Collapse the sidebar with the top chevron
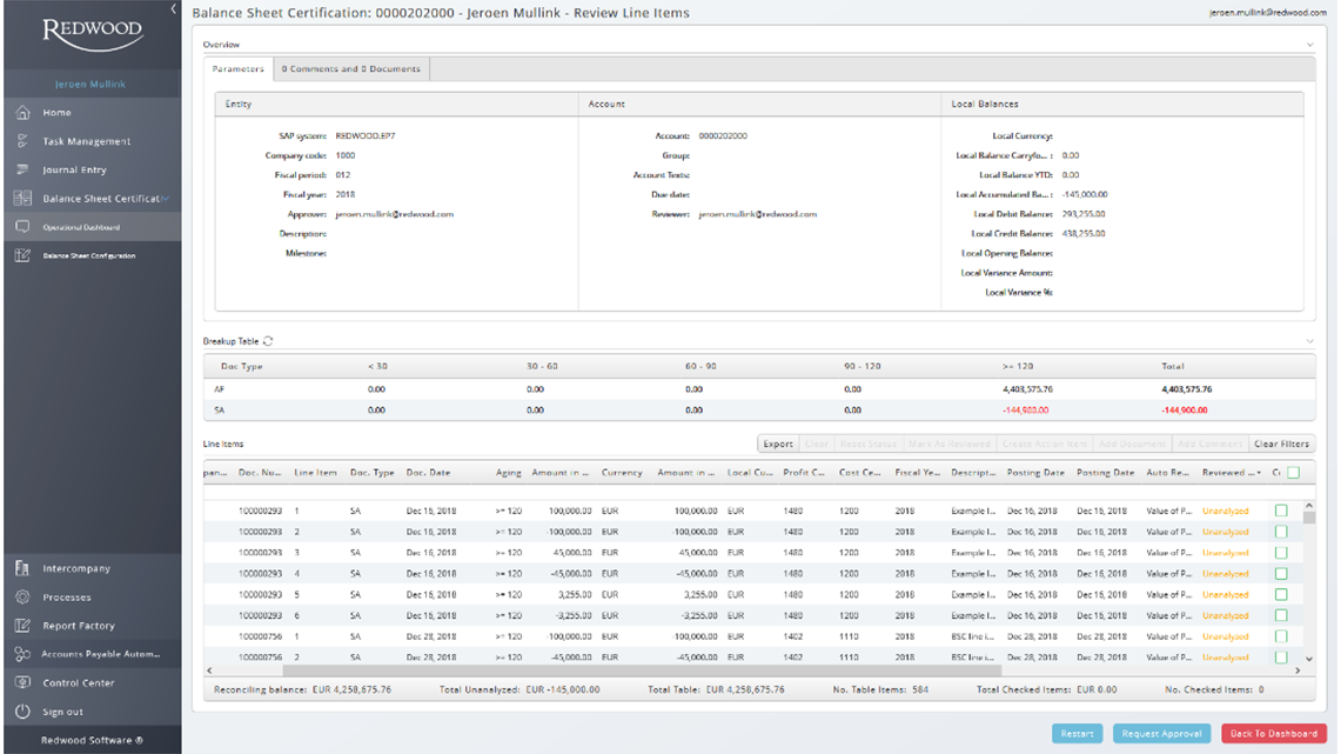The height and width of the screenshot is (754, 1341). coord(173,9)
